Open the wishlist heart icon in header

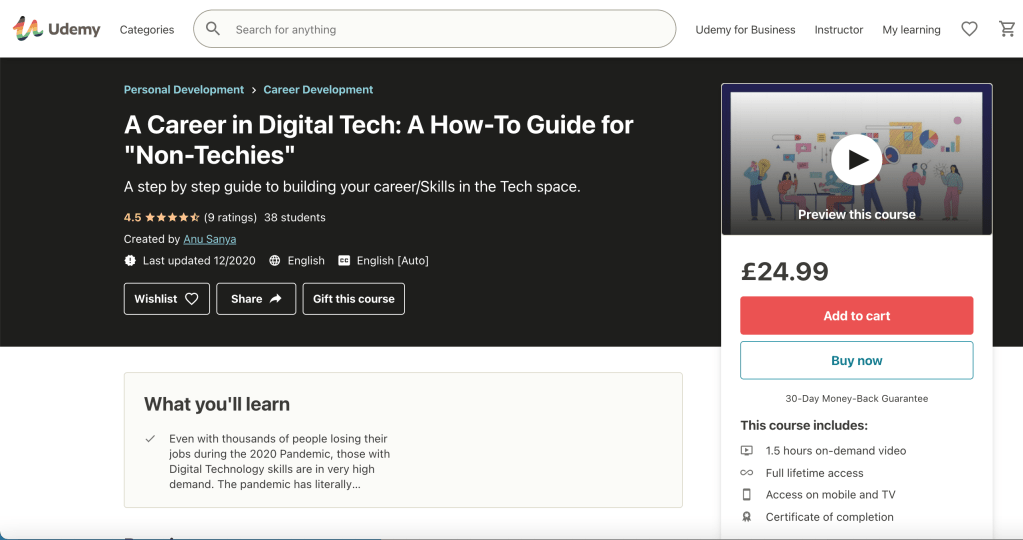(x=969, y=29)
